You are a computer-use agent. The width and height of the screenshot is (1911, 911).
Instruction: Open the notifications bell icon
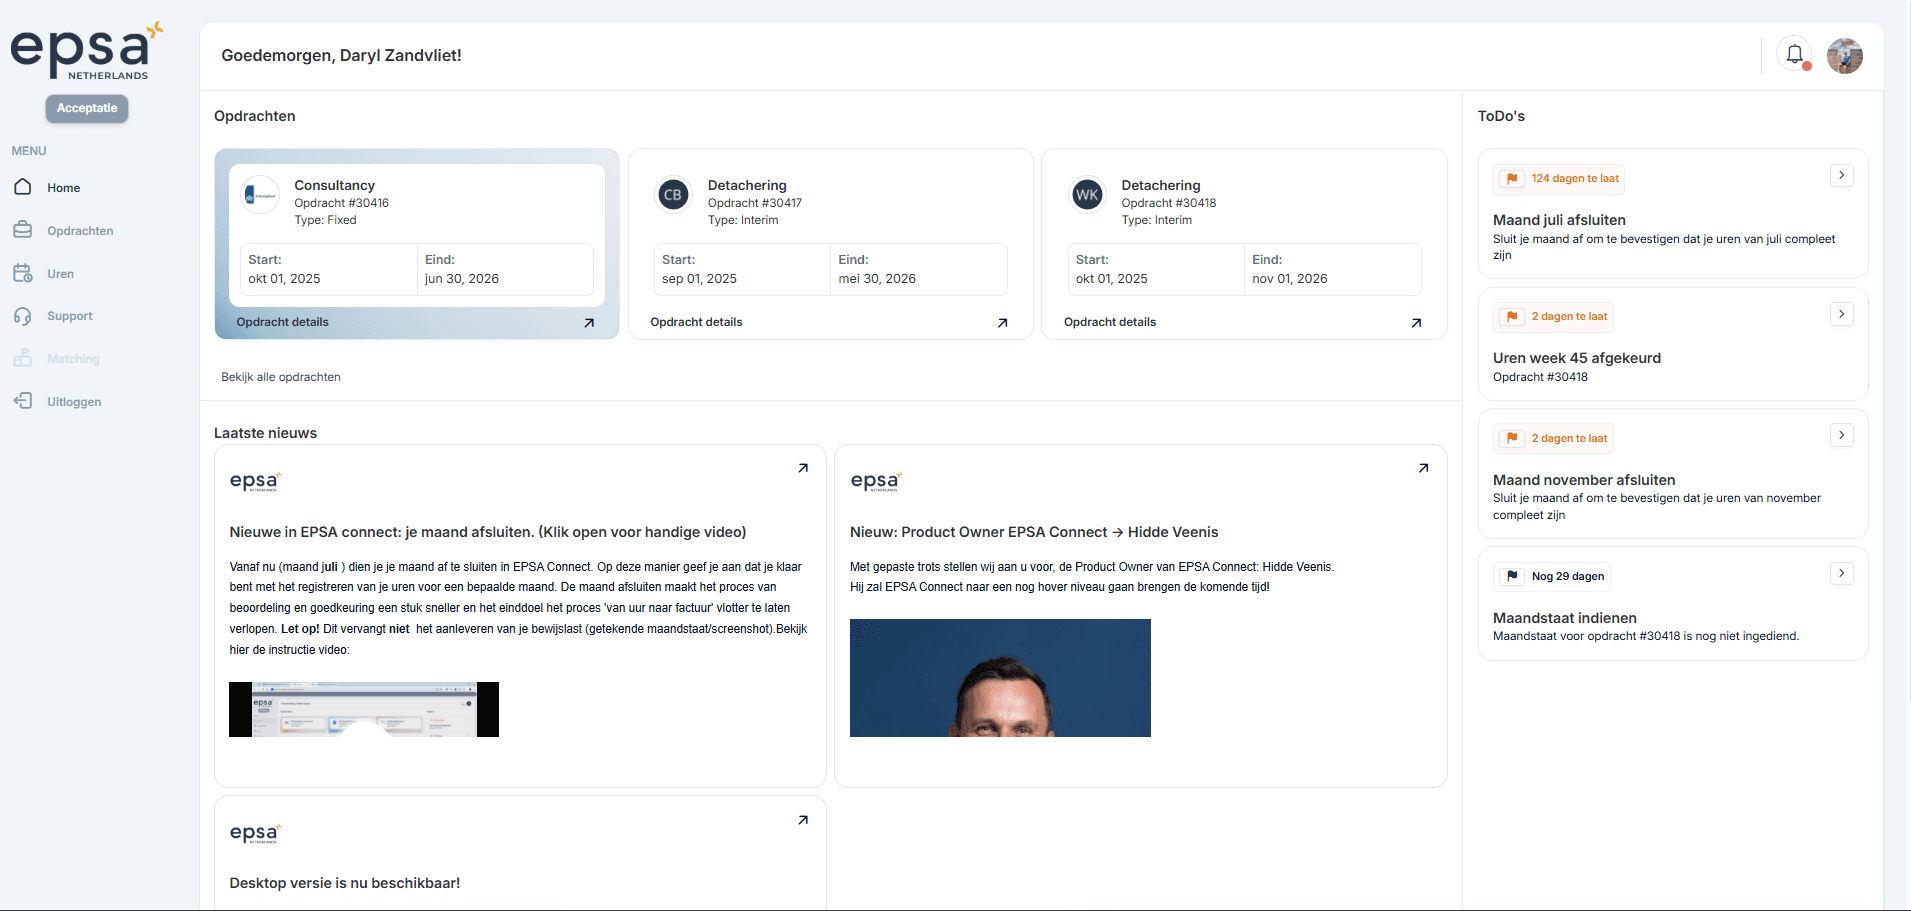click(x=1794, y=55)
